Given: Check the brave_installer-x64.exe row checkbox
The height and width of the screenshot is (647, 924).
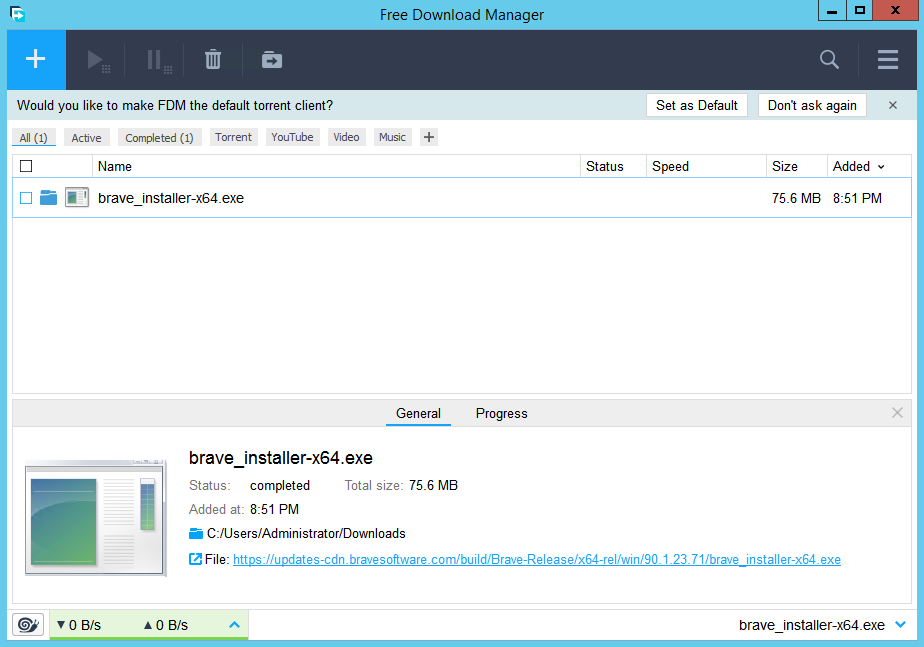Looking at the screenshot, I should 26,198.
